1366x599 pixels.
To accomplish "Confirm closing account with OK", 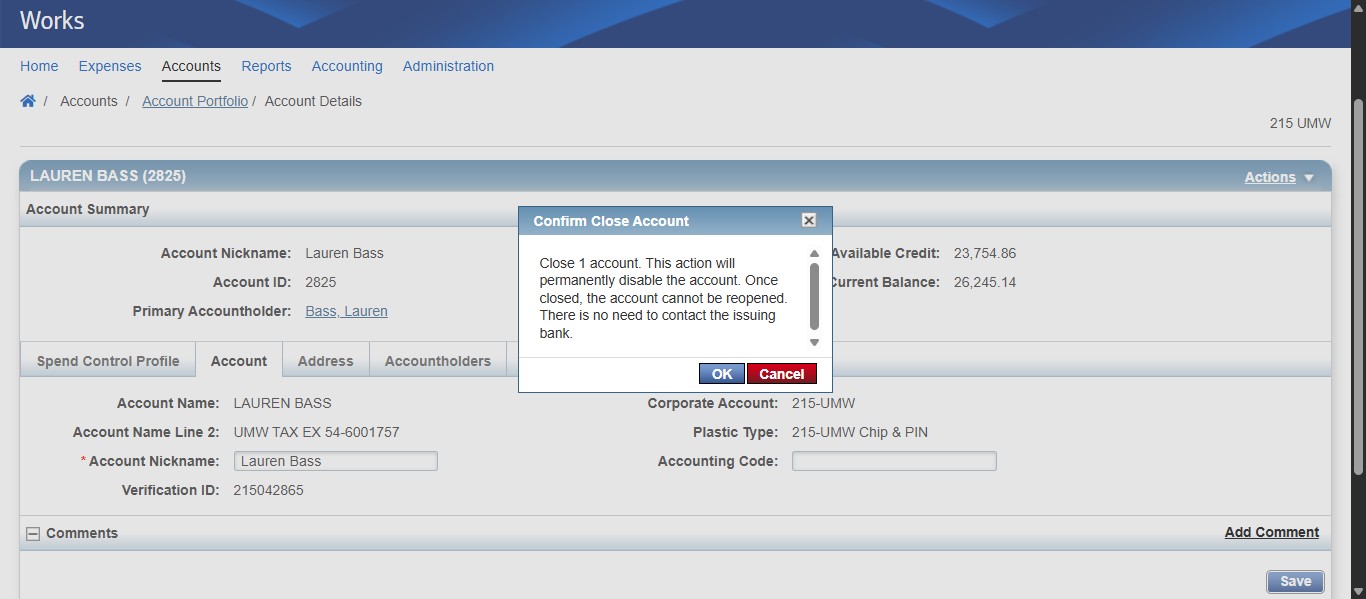I will pos(721,374).
